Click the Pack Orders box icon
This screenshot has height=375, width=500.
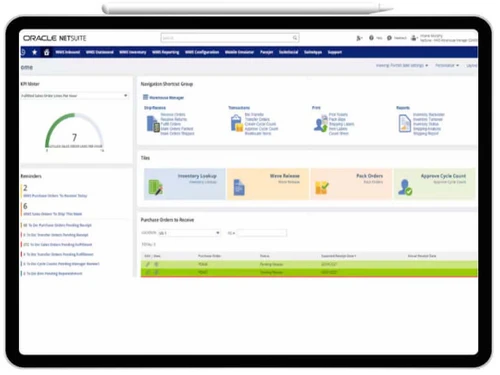pyautogui.click(x=322, y=188)
